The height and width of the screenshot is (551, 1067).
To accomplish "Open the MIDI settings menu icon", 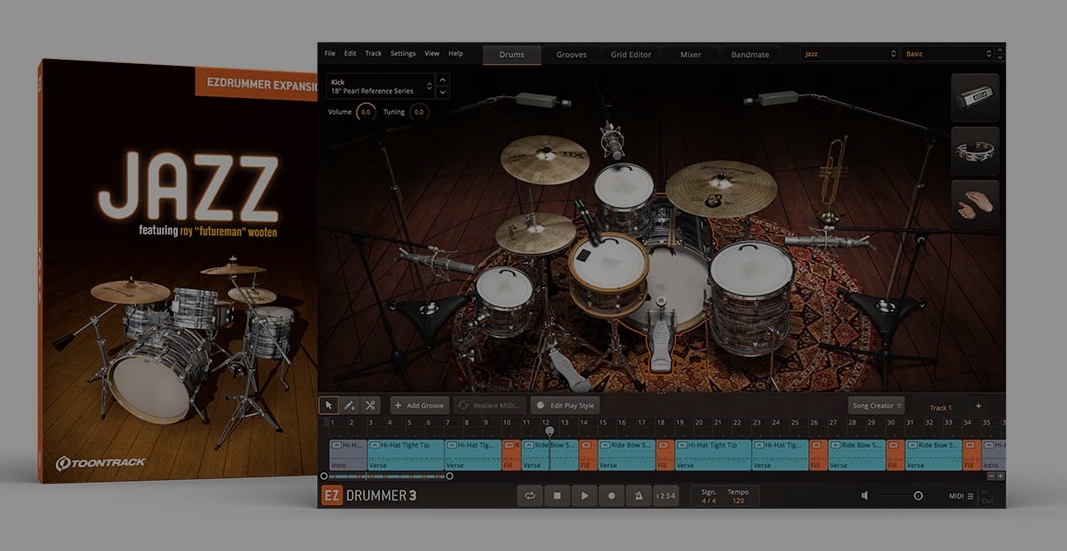I will coord(970,496).
